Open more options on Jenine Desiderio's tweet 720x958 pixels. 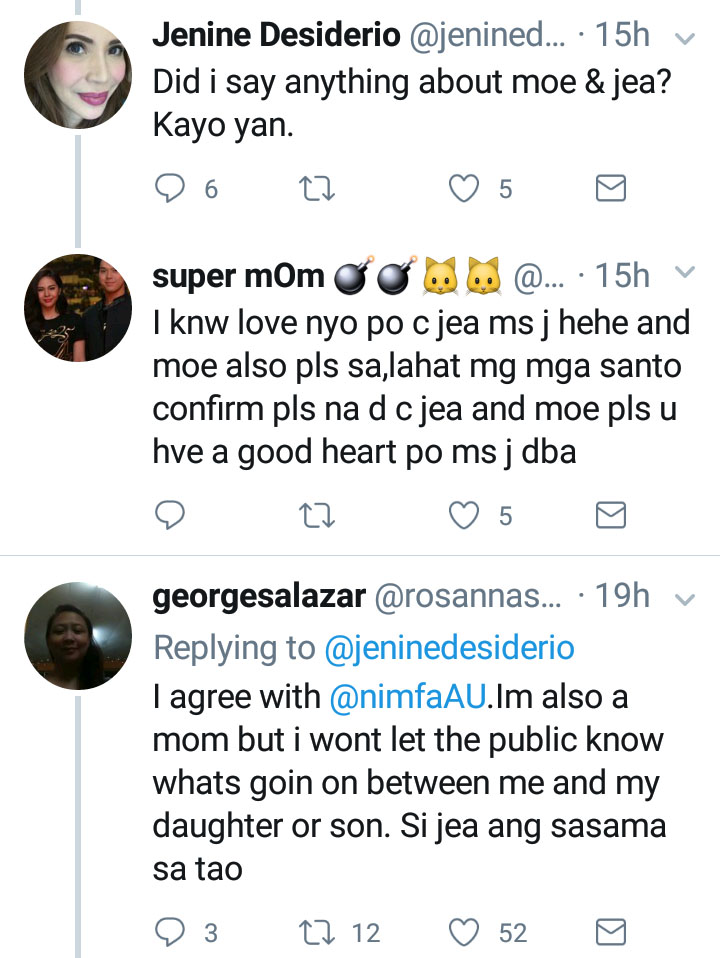tap(686, 39)
